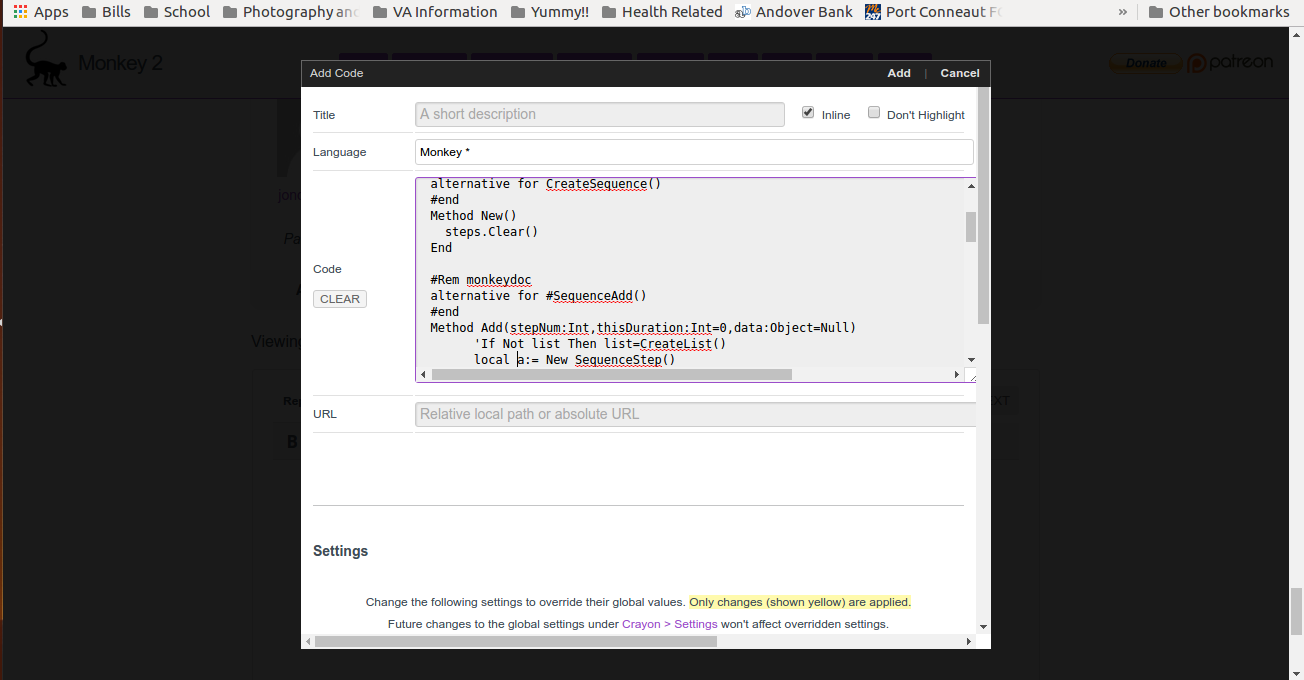Enable the Don't Highlight checkbox
The width and height of the screenshot is (1304, 680).
[x=874, y=113]
